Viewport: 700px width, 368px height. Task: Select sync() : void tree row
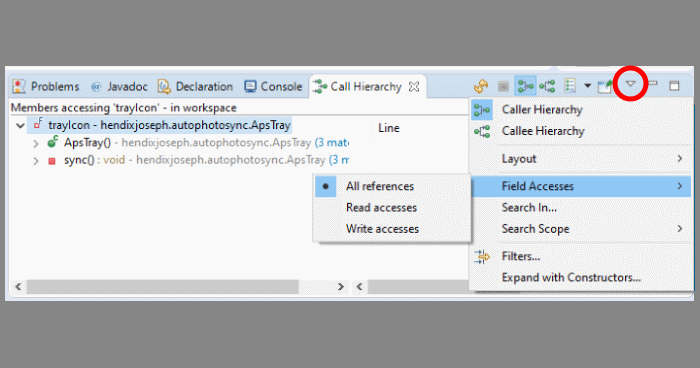point(198,160)
